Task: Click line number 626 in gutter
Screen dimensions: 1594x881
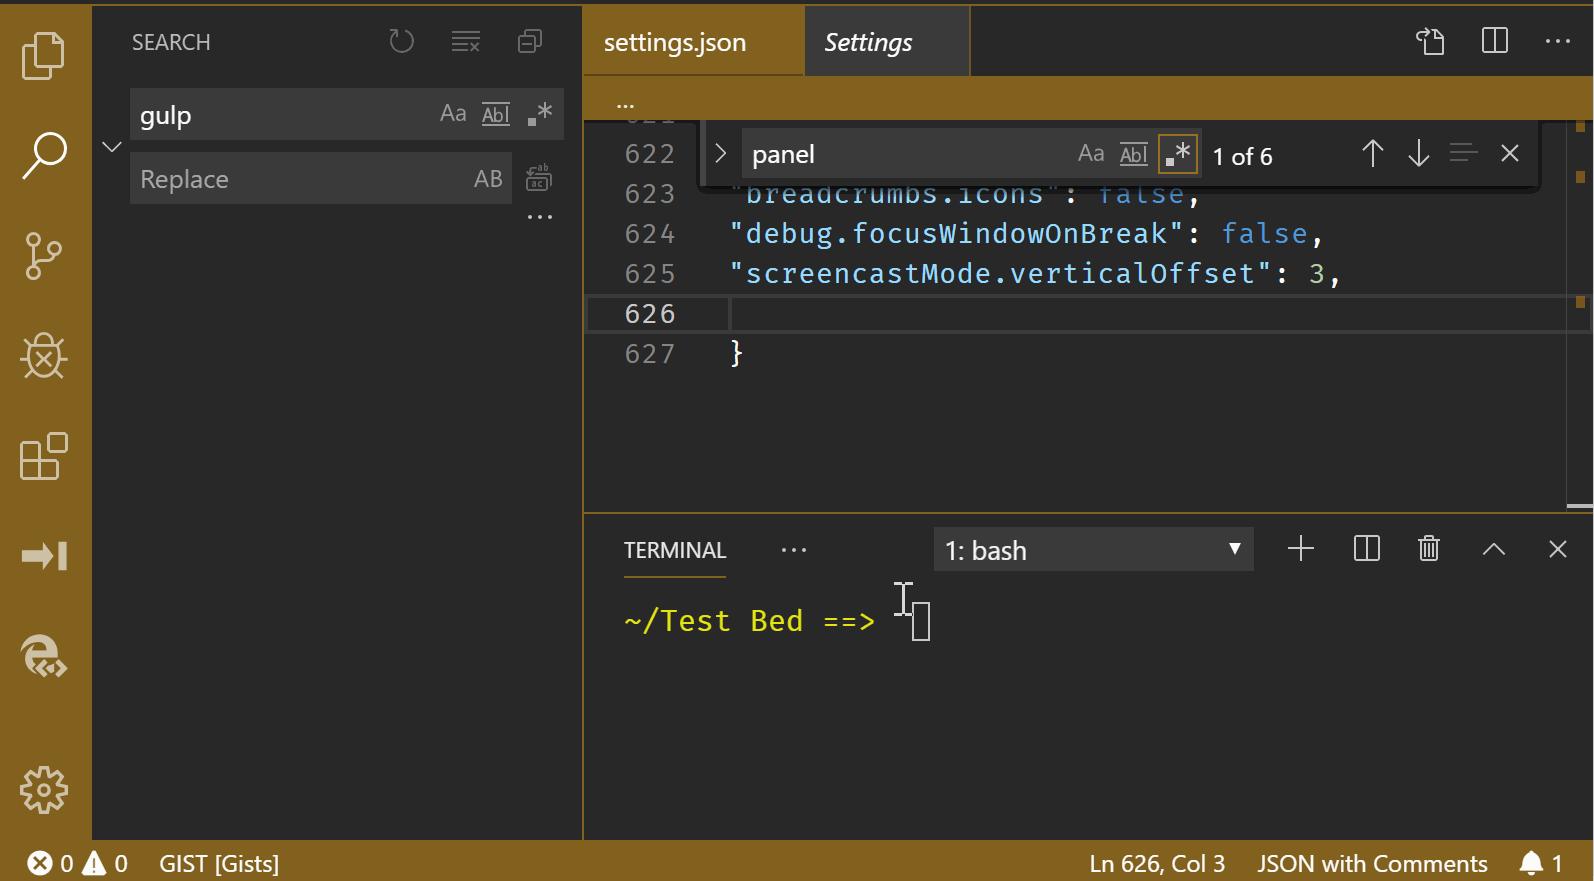Action: pos(650,314)
